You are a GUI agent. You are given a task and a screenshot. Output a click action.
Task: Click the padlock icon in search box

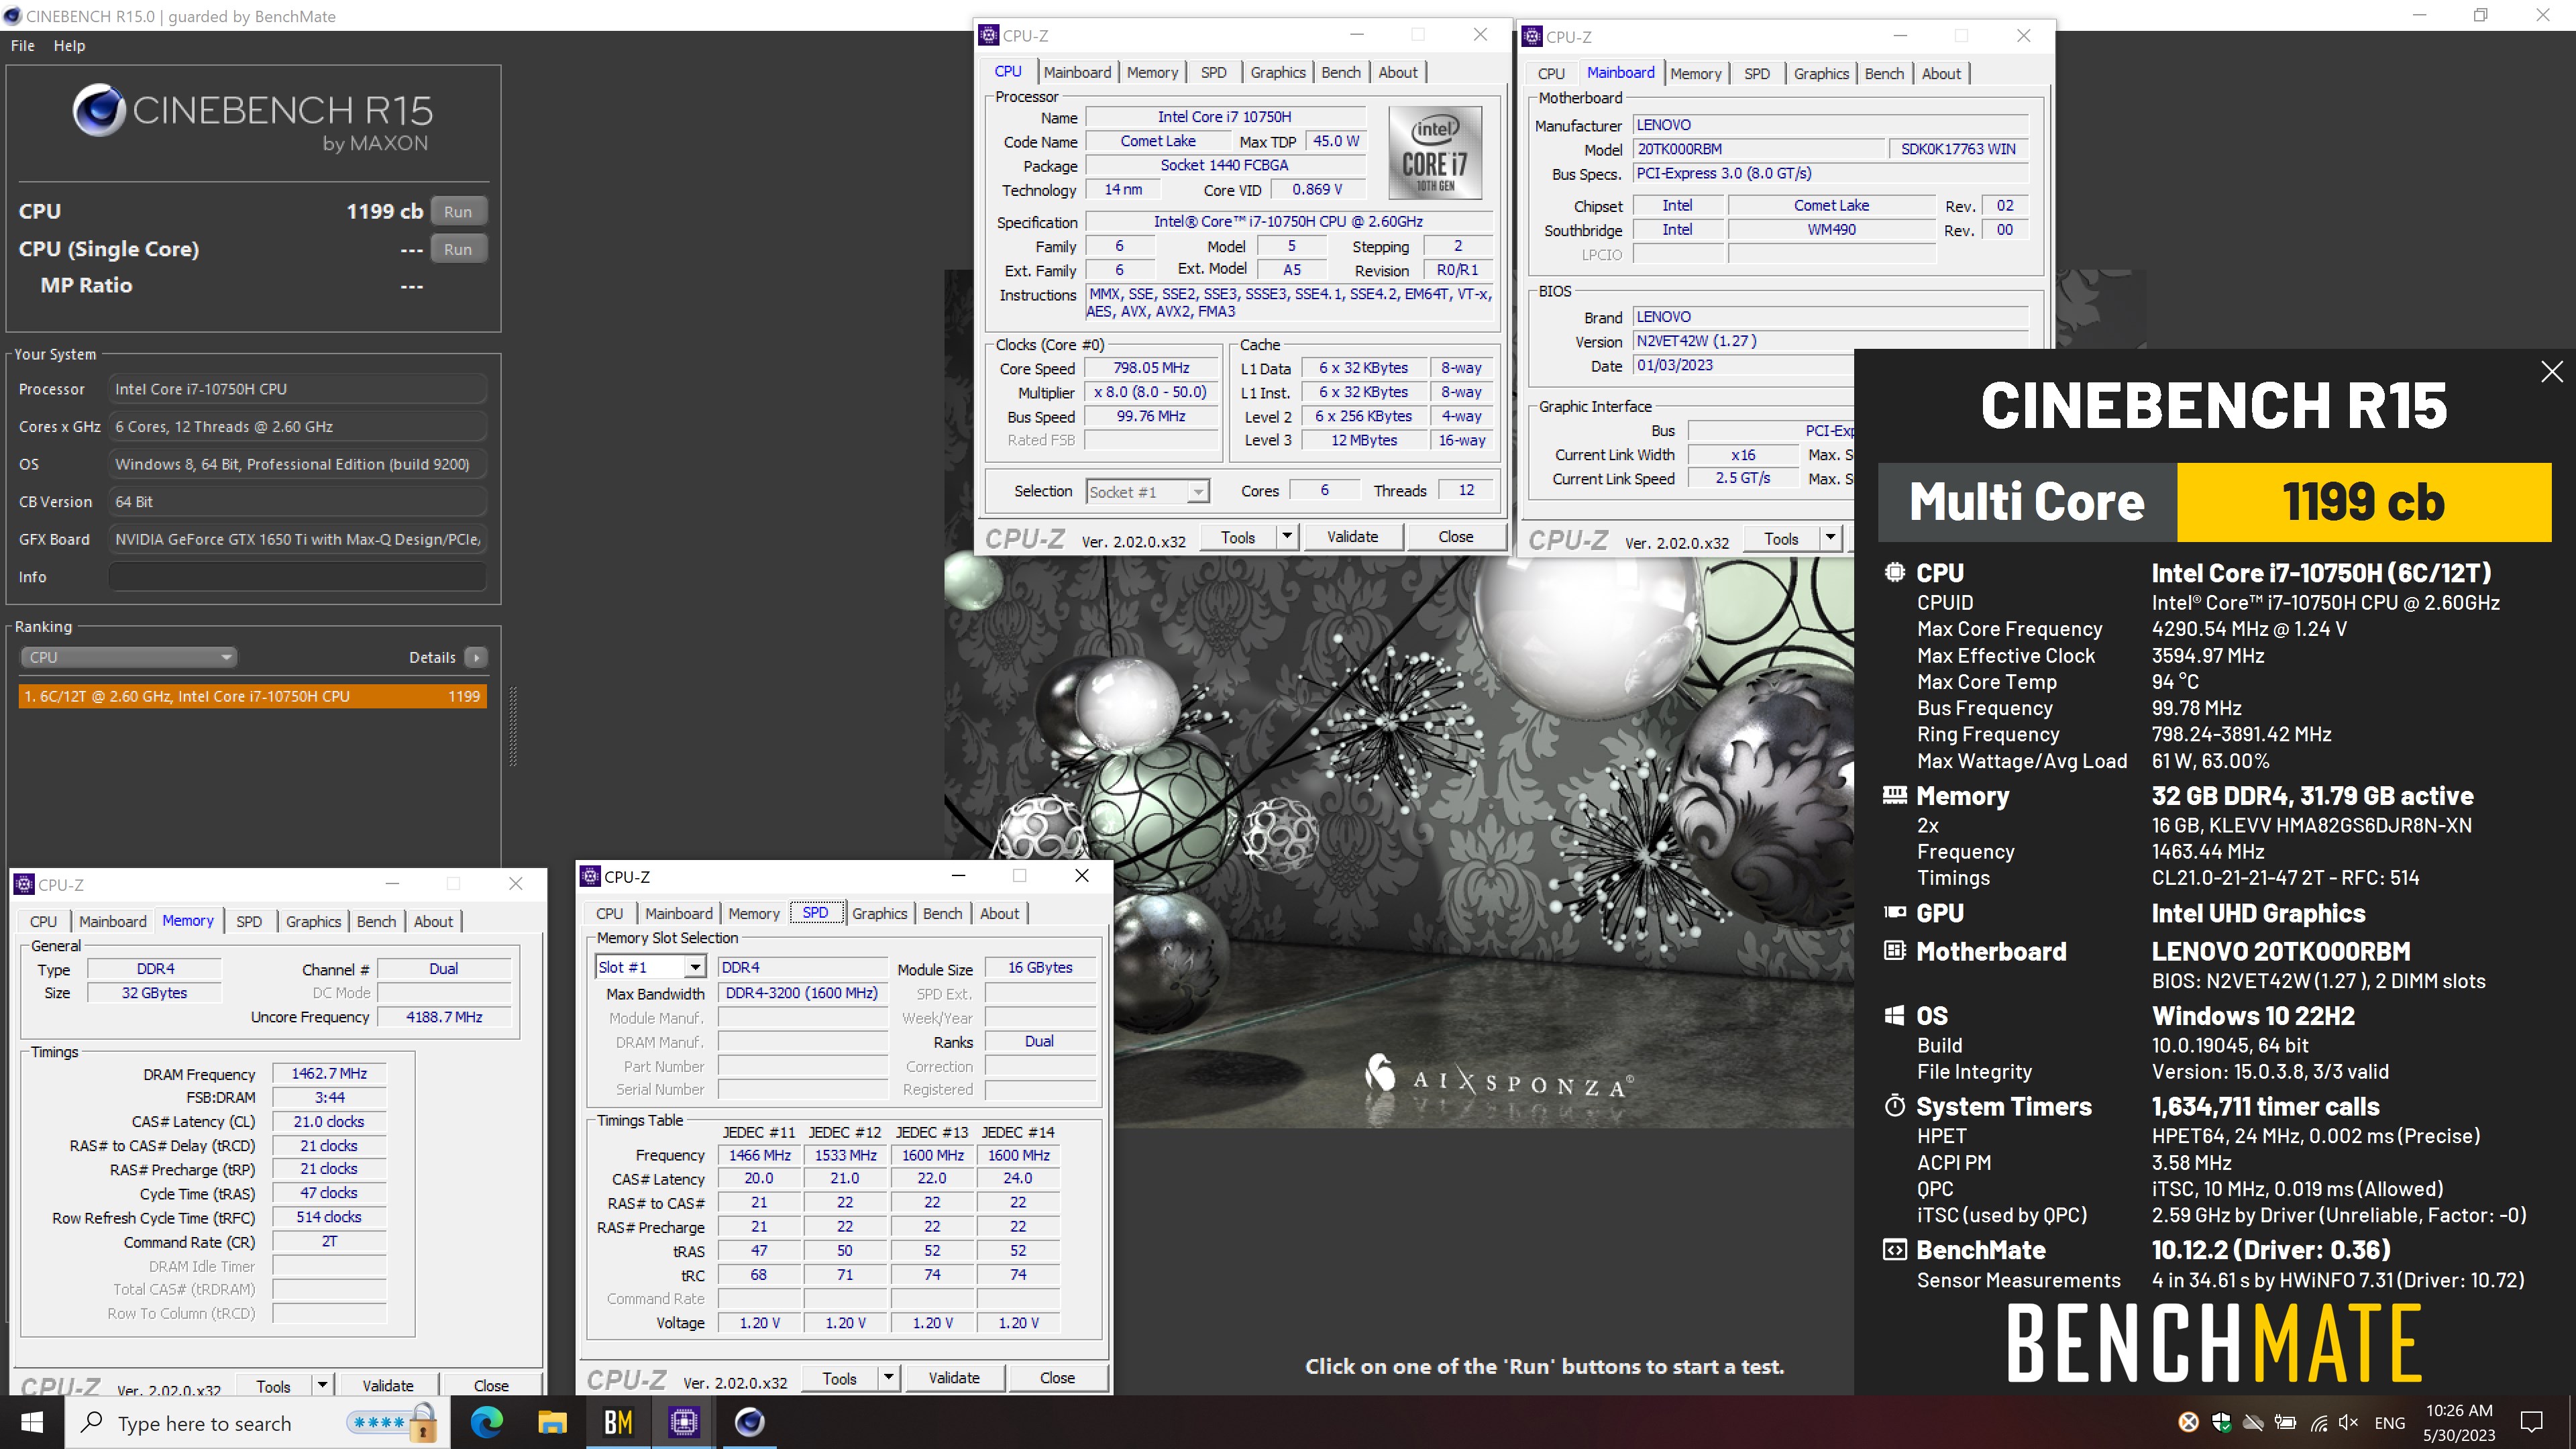[x=424, y=1422]
